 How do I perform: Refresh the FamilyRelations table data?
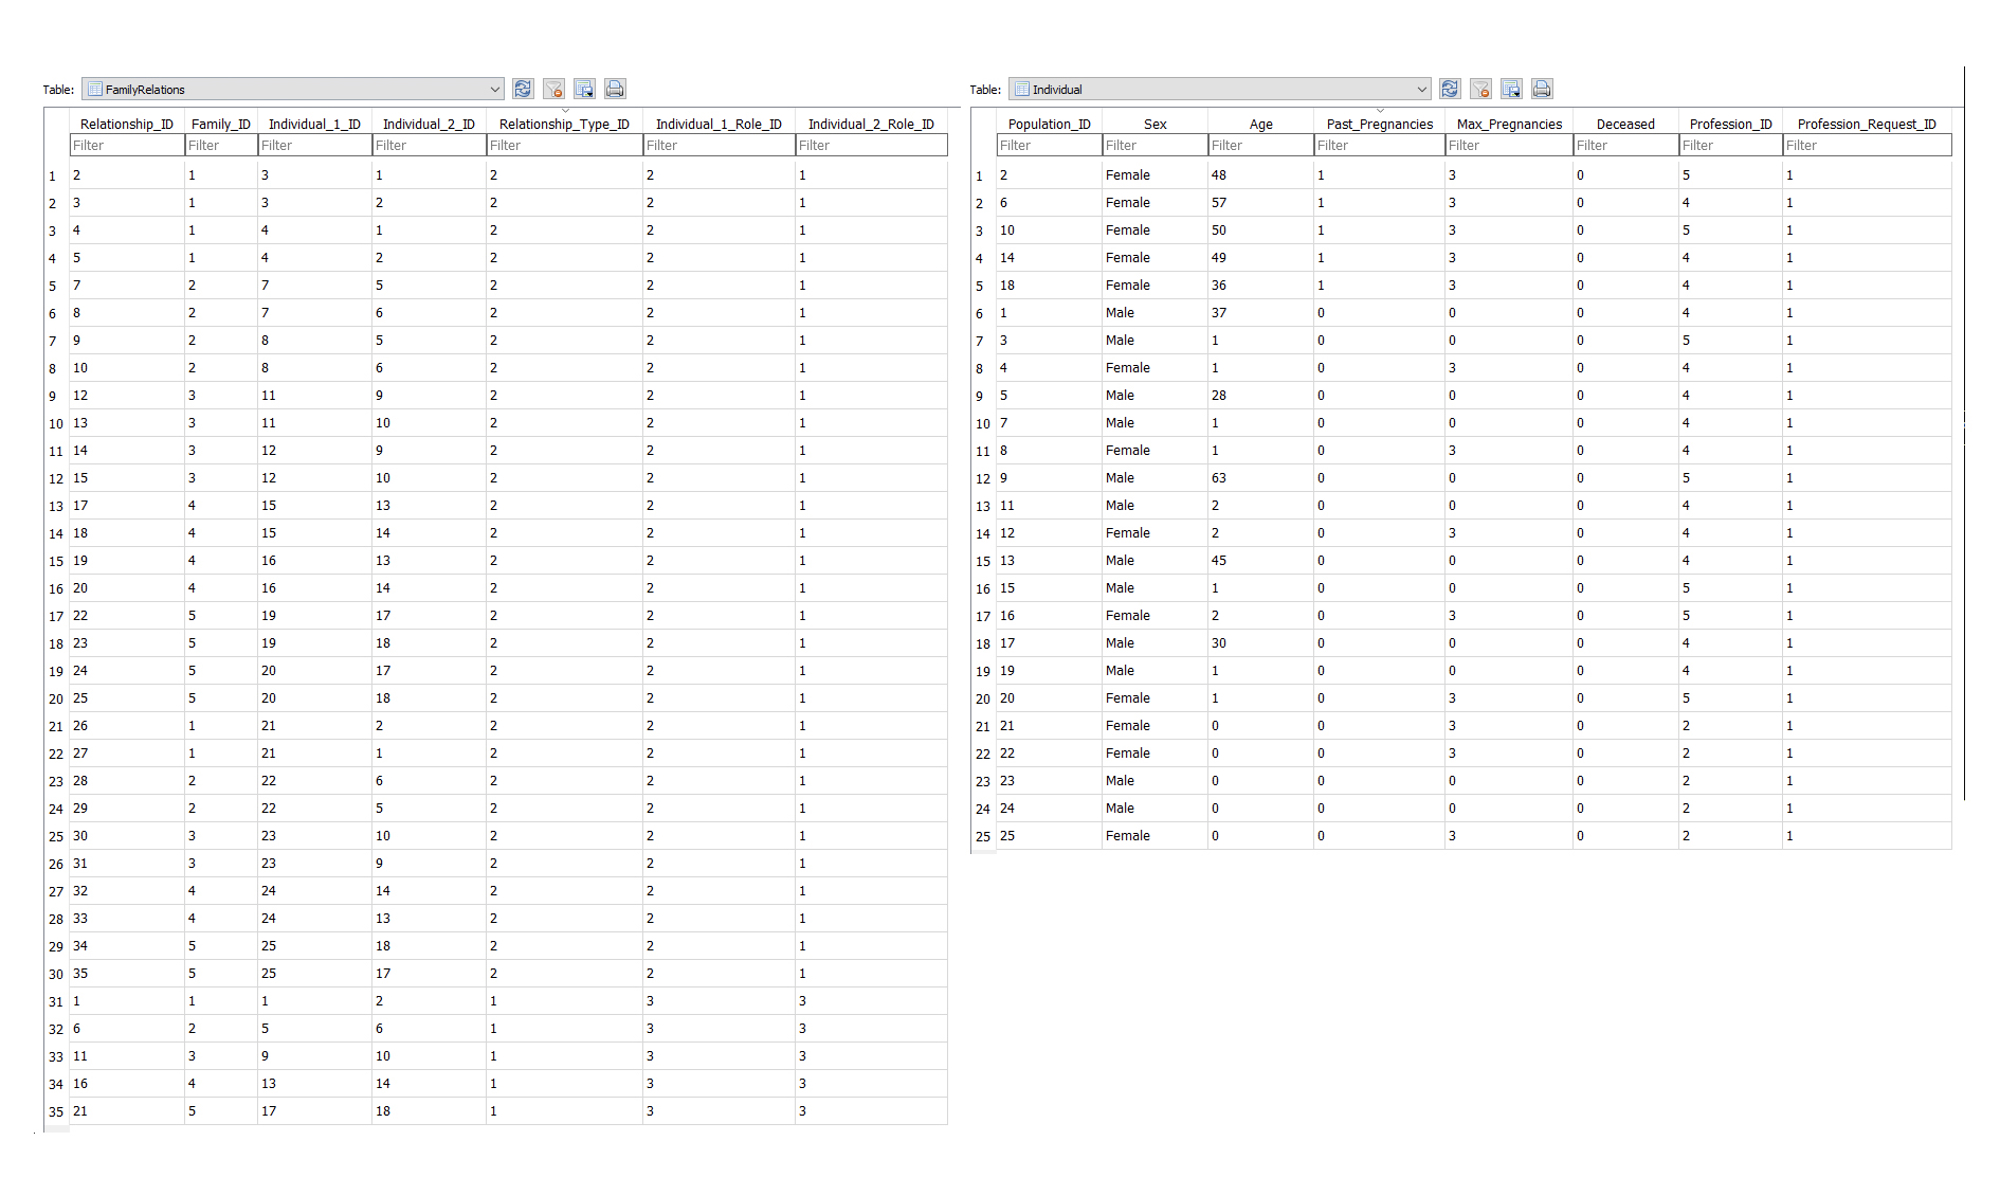(x=523, y=89)
